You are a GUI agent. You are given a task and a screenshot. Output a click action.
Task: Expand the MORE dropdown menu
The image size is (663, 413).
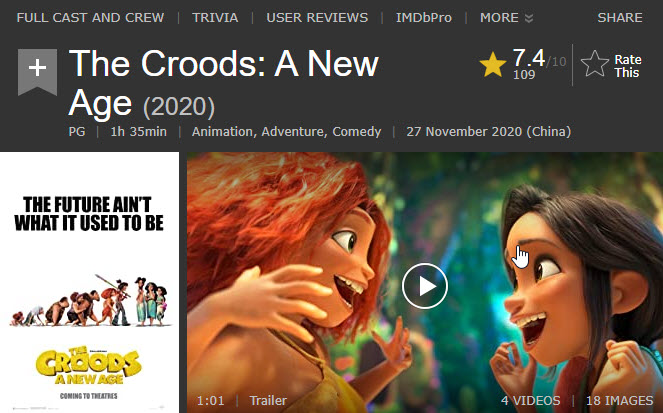pyautogui.click(x=506, y=18)
